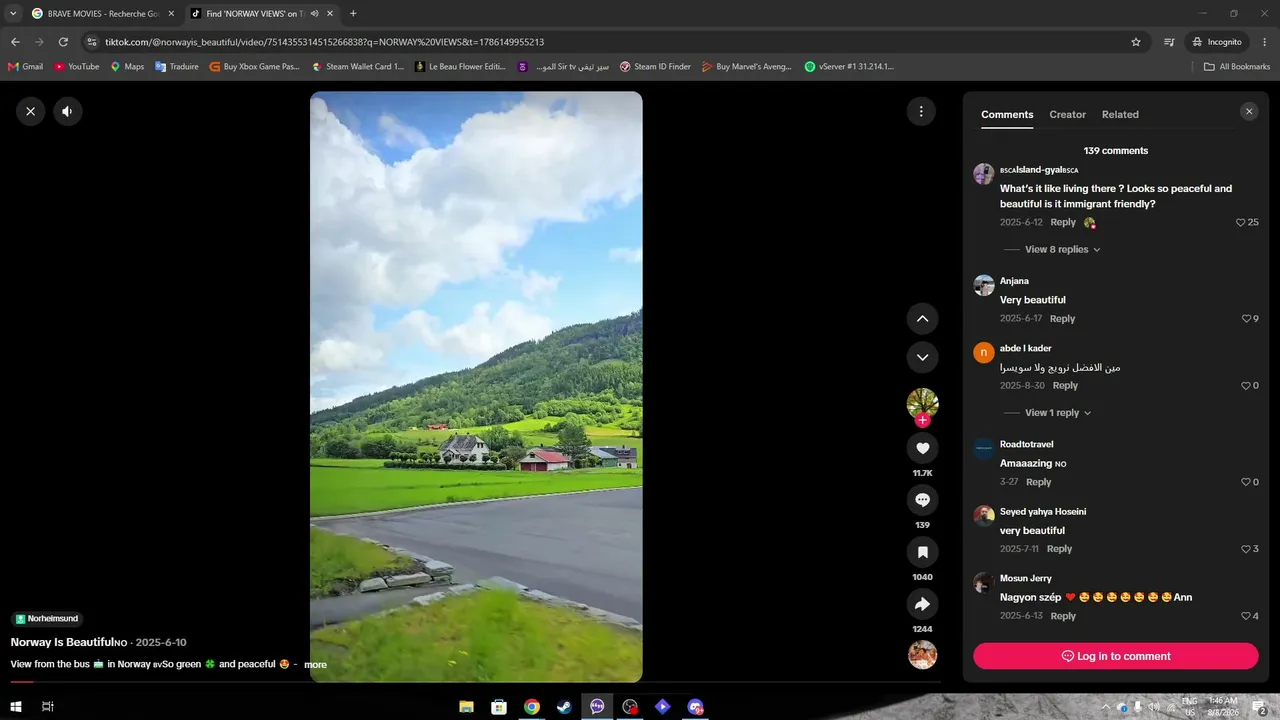Open the Chrome three-dot menu
This screenshot has height=720, width=1280.
[1265, 42]
